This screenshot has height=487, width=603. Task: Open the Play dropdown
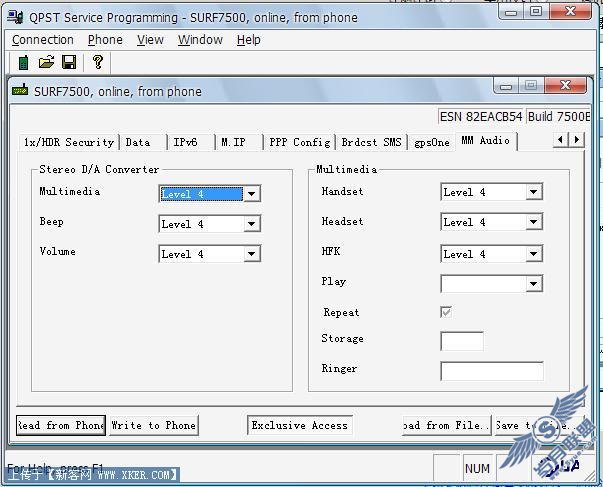pyautogui.click(x=534, y=284)
